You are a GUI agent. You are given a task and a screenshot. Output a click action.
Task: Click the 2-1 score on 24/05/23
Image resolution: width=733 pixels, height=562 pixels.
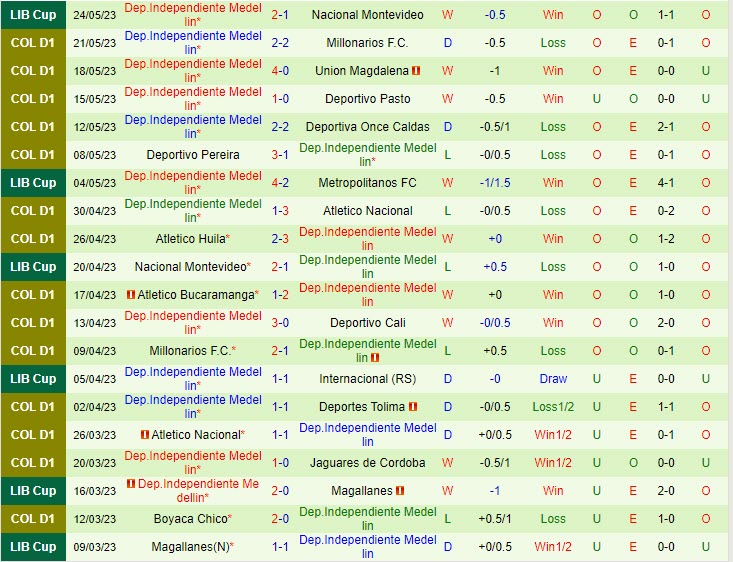pyautogui.click(x=280, y=14)
